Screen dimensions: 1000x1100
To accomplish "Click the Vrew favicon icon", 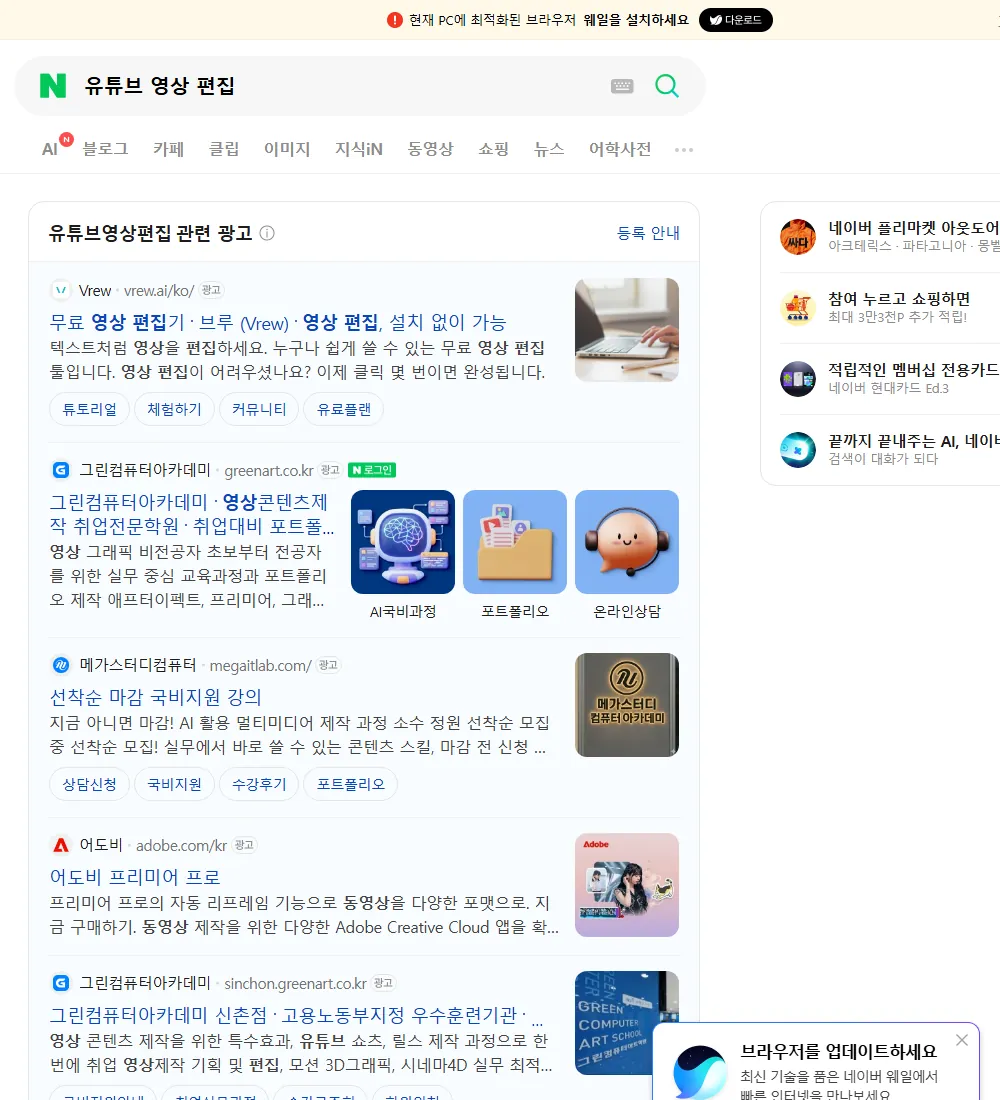I will click(61, 290).
